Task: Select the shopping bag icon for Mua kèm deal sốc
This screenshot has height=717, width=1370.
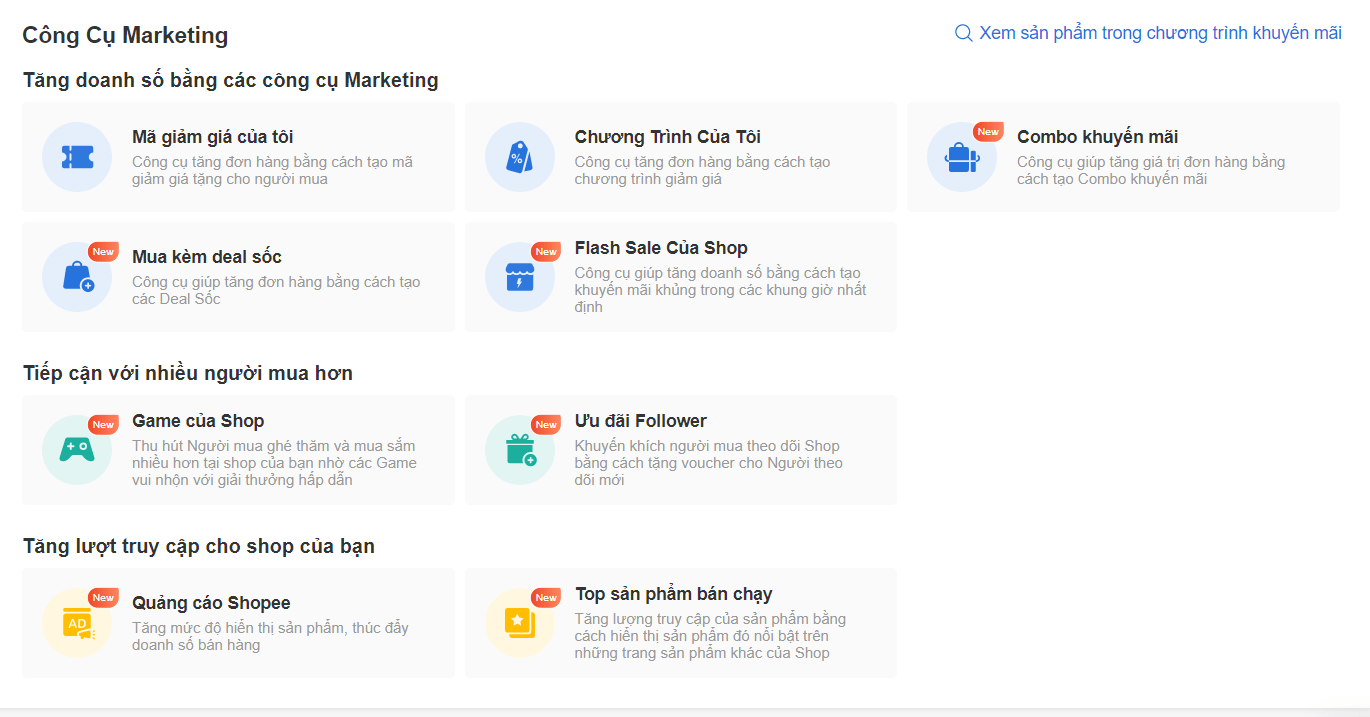Action: 77,277
